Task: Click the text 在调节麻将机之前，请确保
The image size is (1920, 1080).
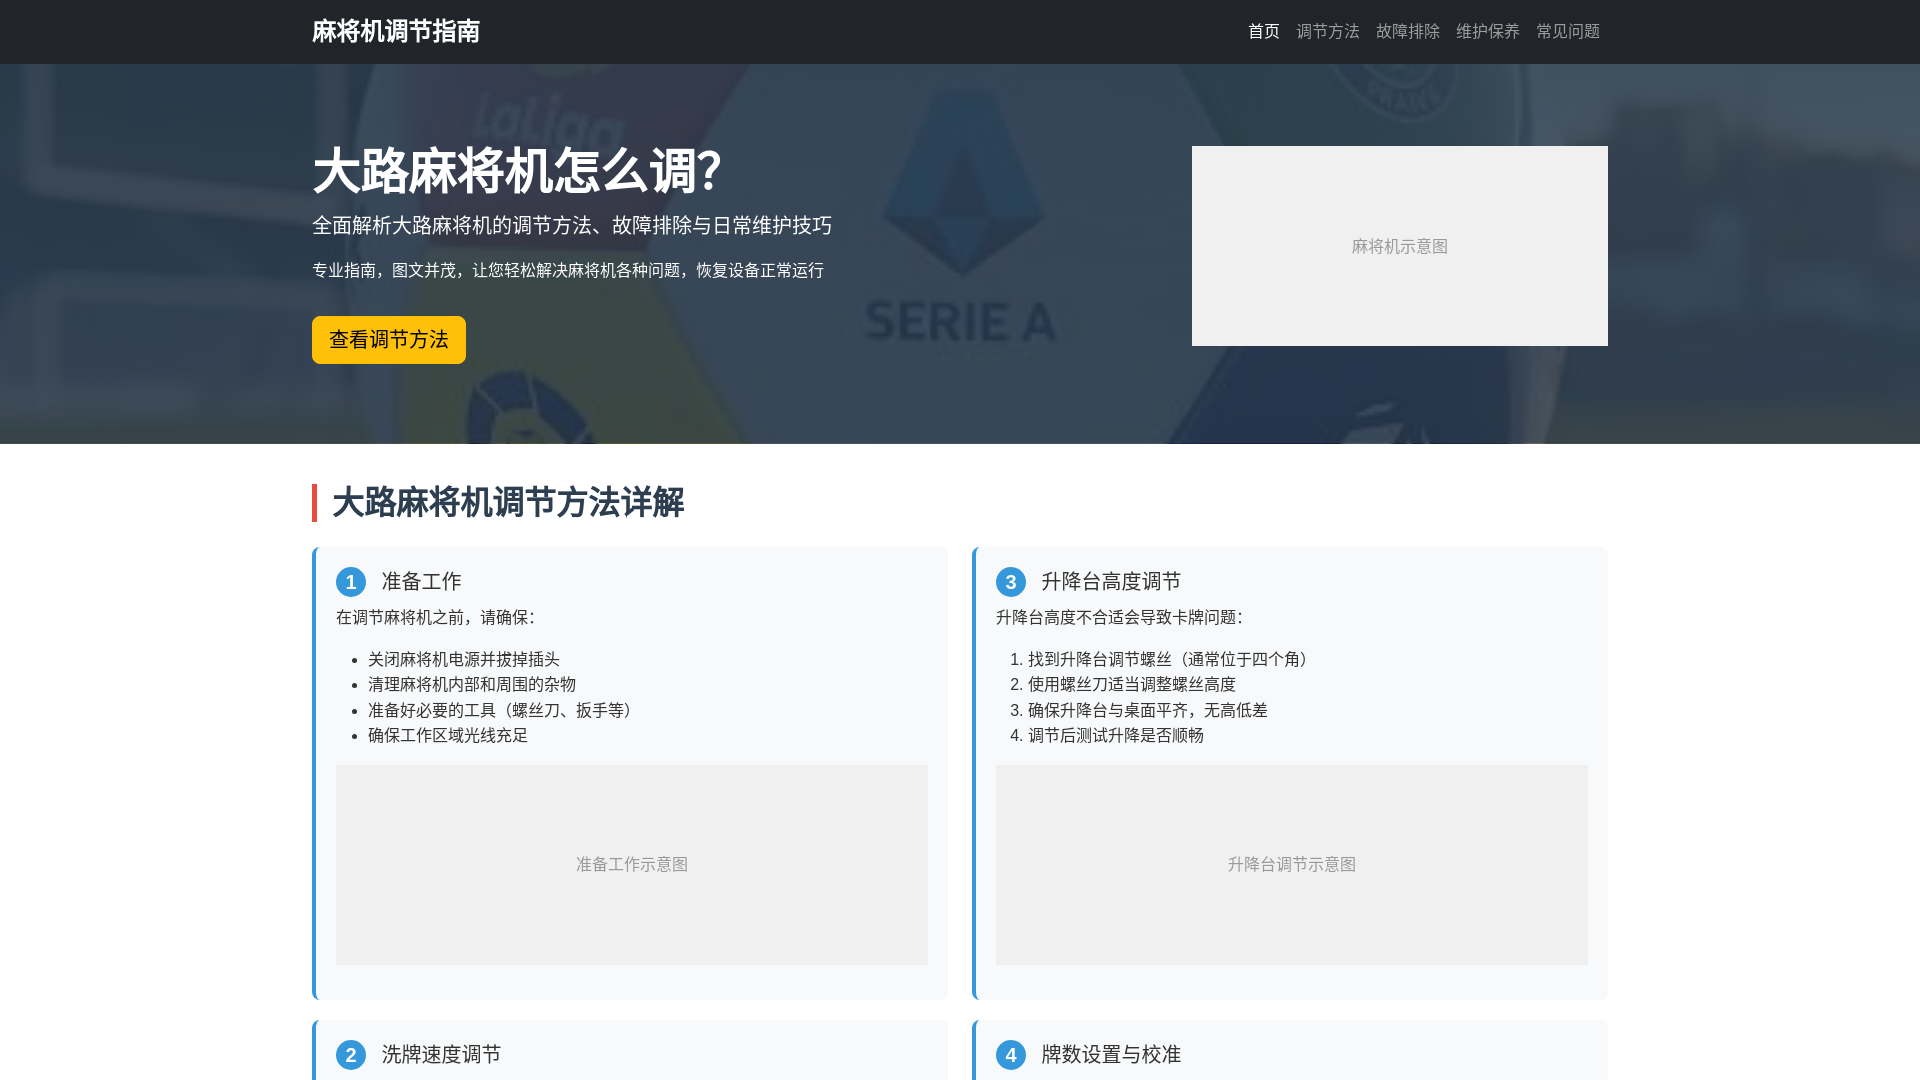Action: [436, 618]
